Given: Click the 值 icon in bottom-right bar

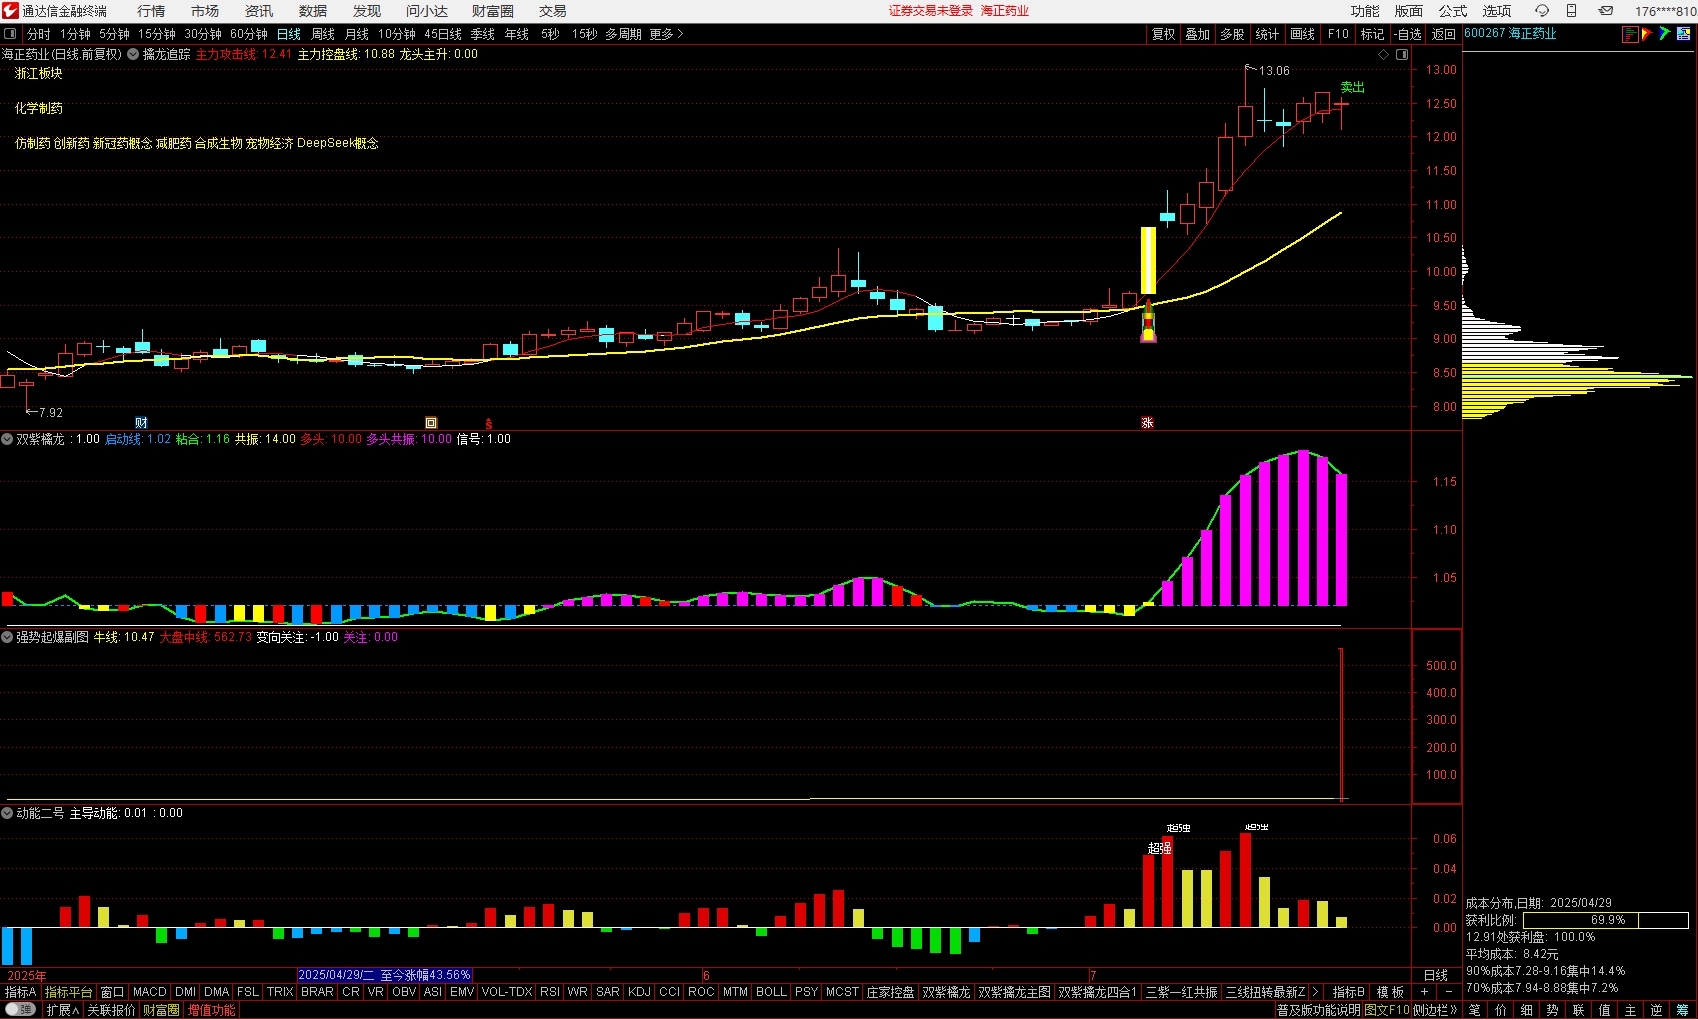Looking at the screenshot, I should pos(1604,1010).
